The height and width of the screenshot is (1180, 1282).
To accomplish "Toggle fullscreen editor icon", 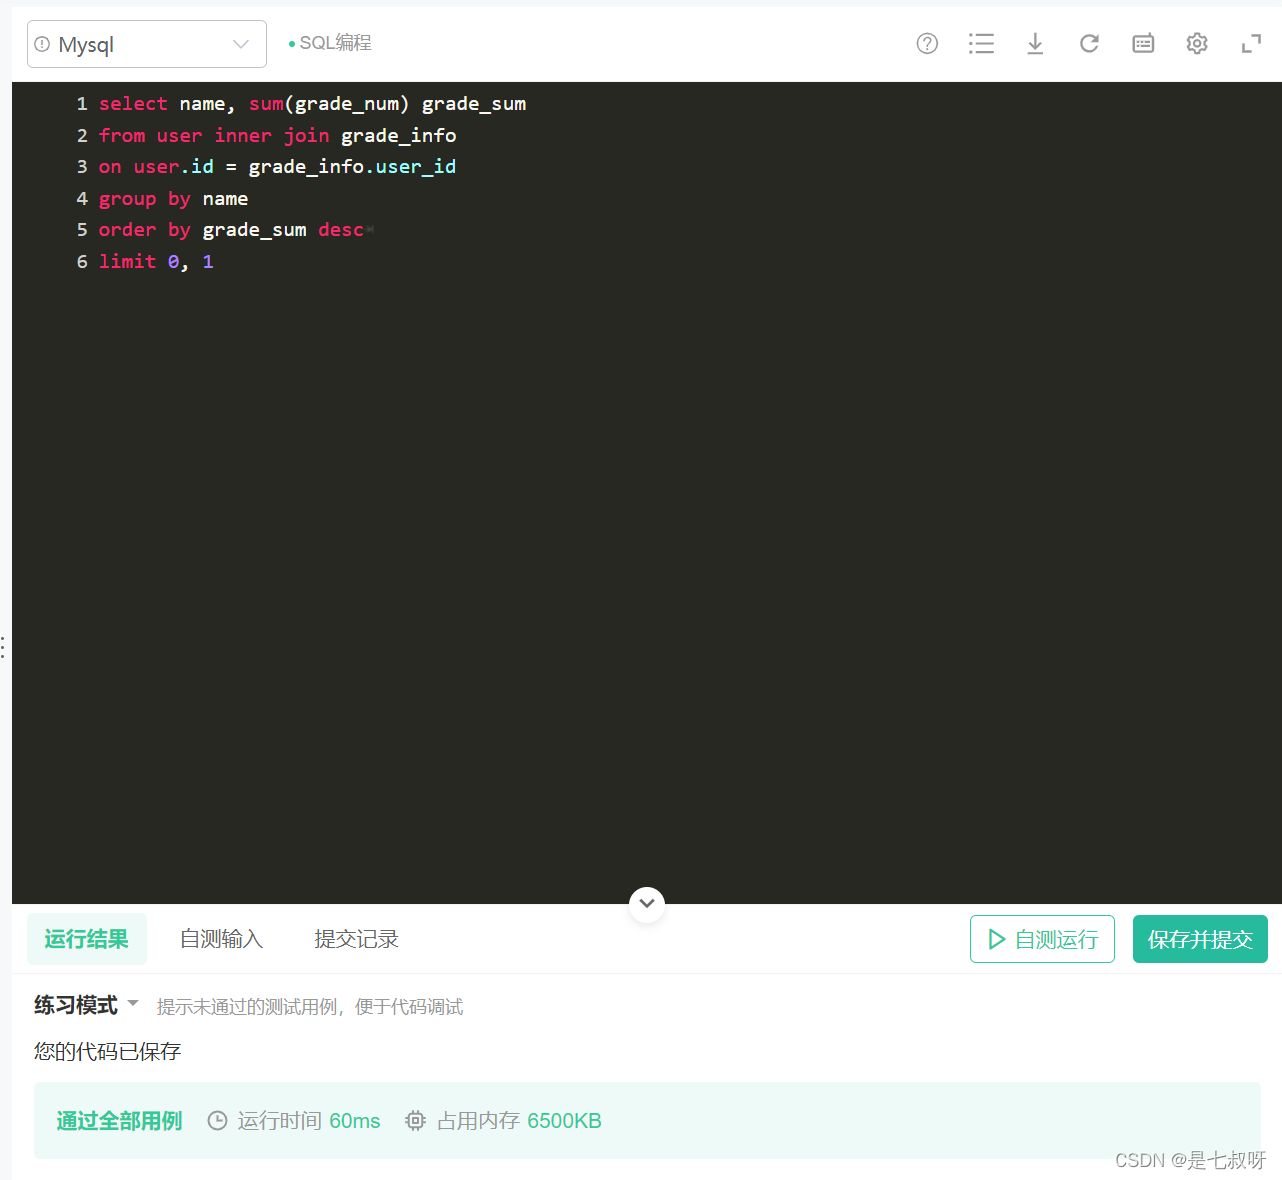I will [x=1251, y=43].
